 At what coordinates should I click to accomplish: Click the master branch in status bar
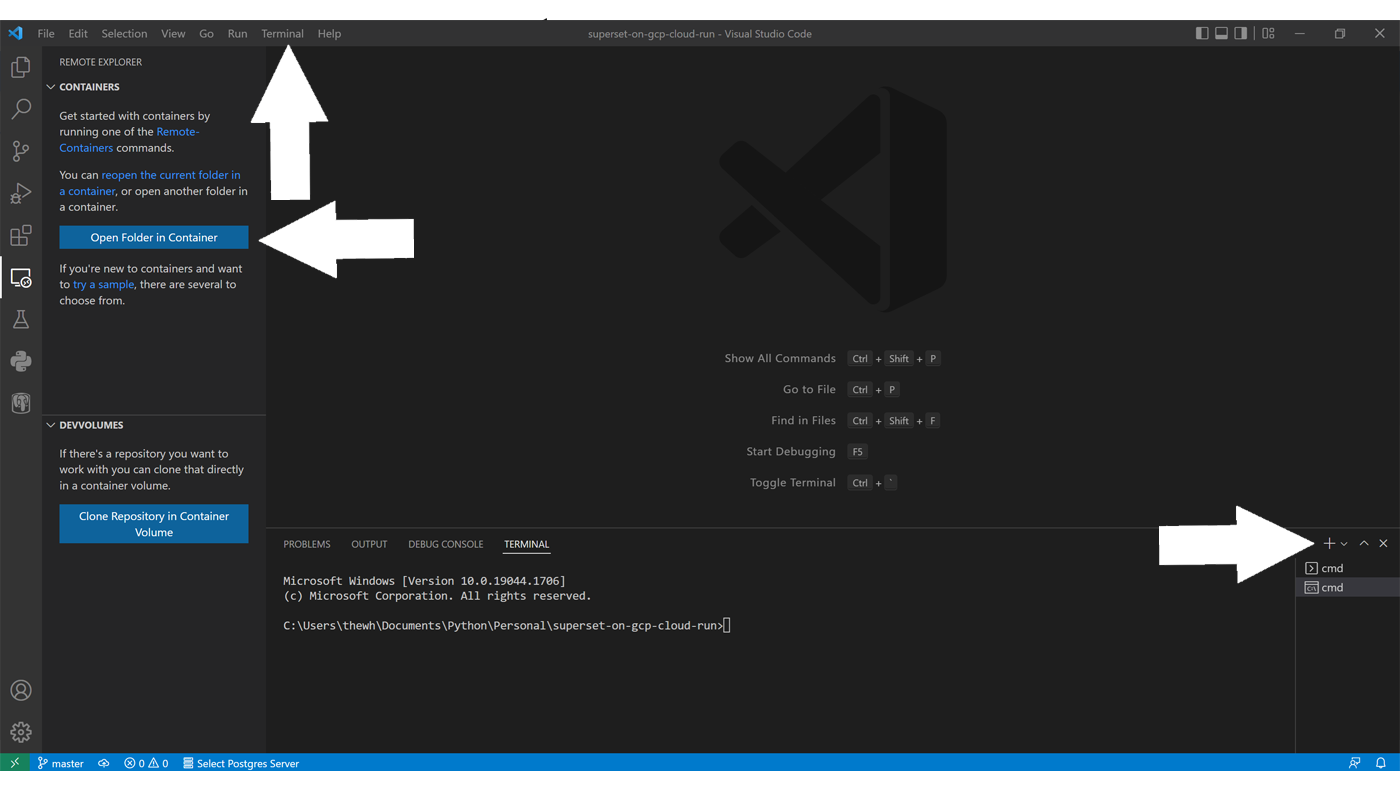coord(61,763)
